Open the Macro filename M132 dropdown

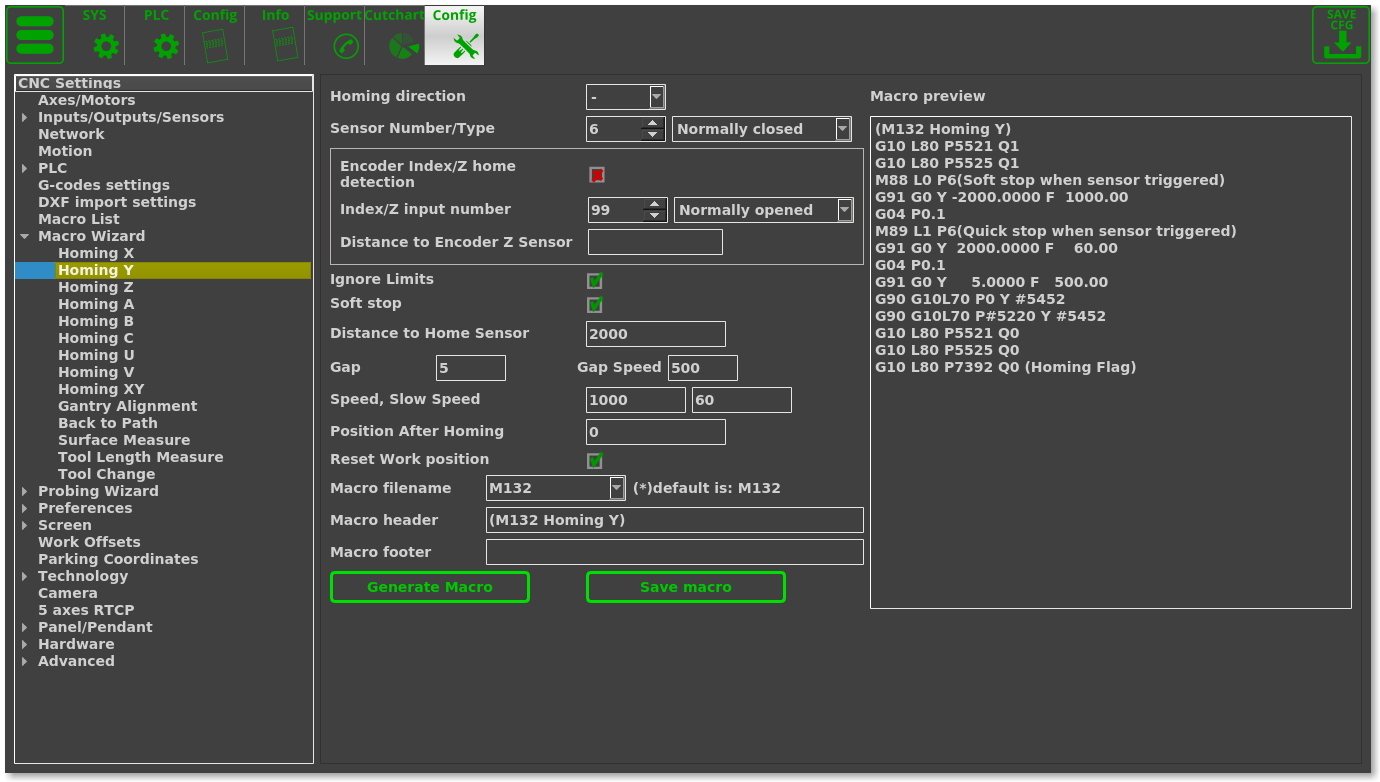tap(617, 488)
